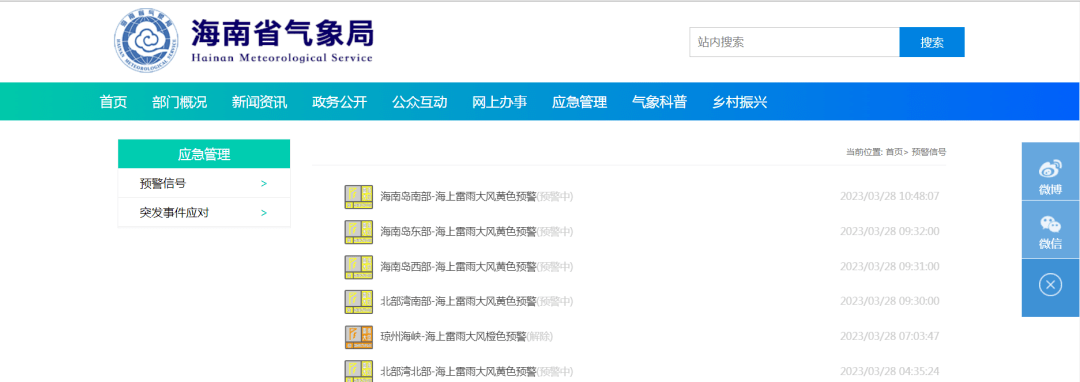The height and width of the screenshot is (382, 1080).
Task: Open 乡村振兴 menu item
Action: pyautogui.click(x=740, y=103)
